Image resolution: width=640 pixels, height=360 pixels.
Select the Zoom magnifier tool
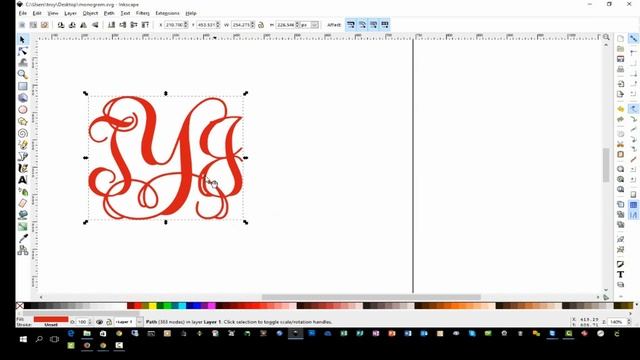(x=22, y=74)
